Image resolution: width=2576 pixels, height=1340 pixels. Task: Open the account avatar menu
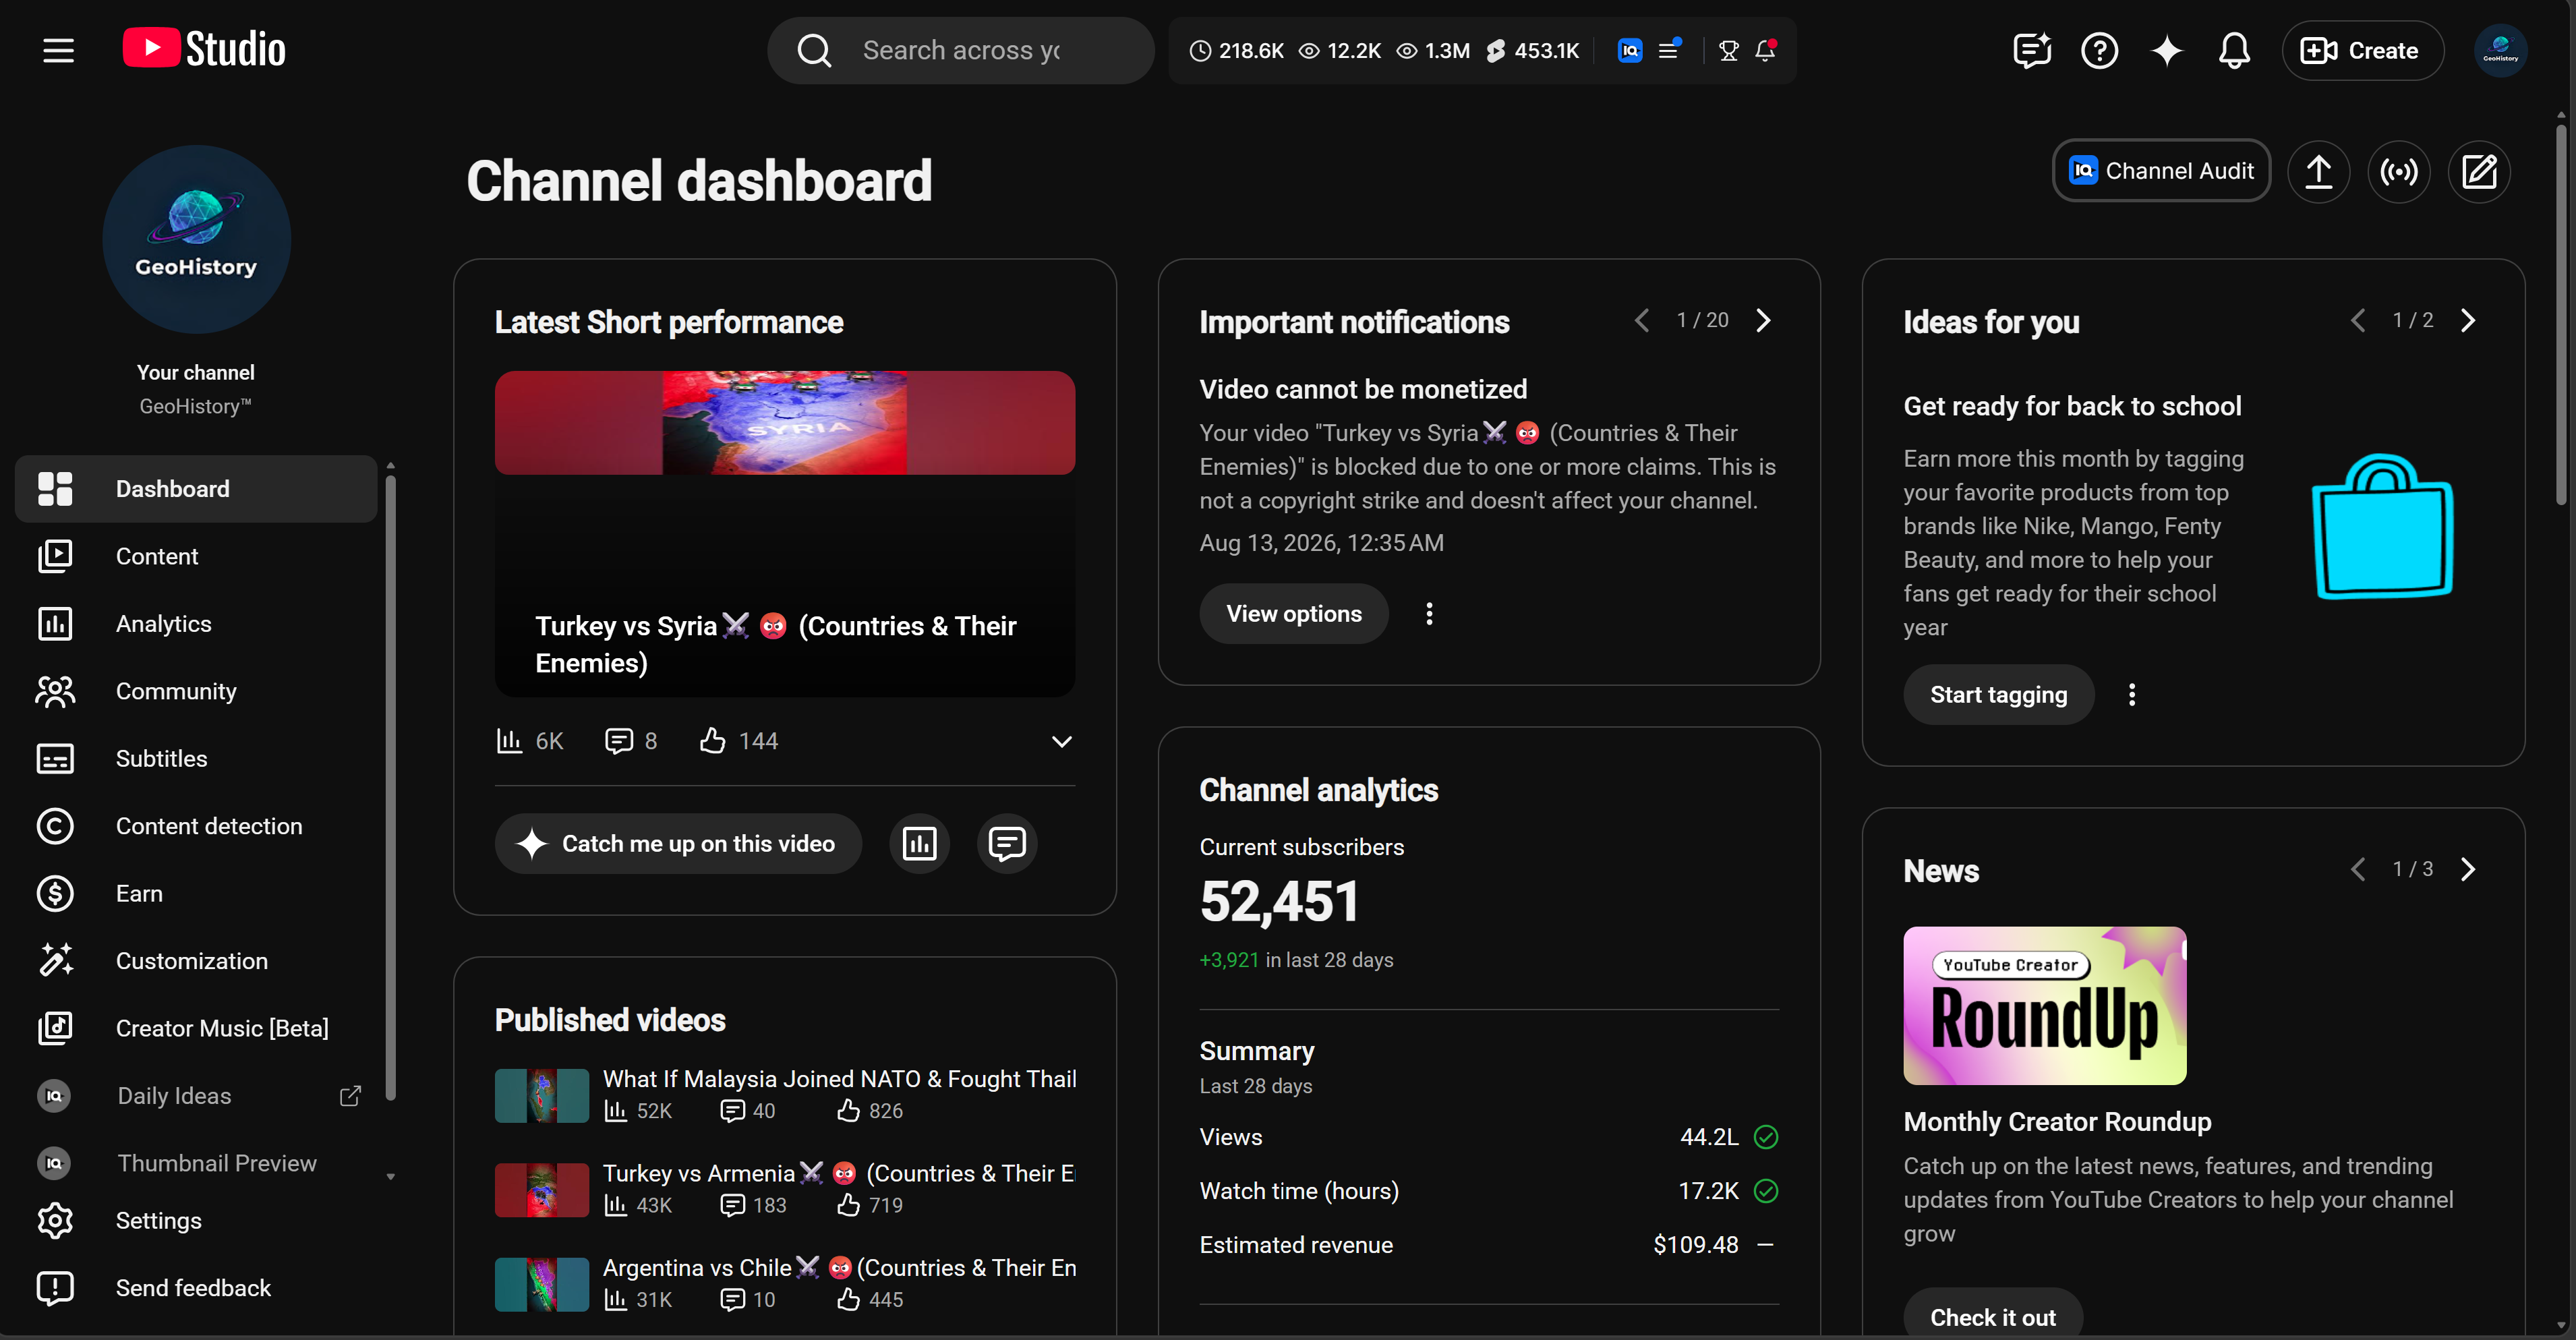tap(2500, 50)
